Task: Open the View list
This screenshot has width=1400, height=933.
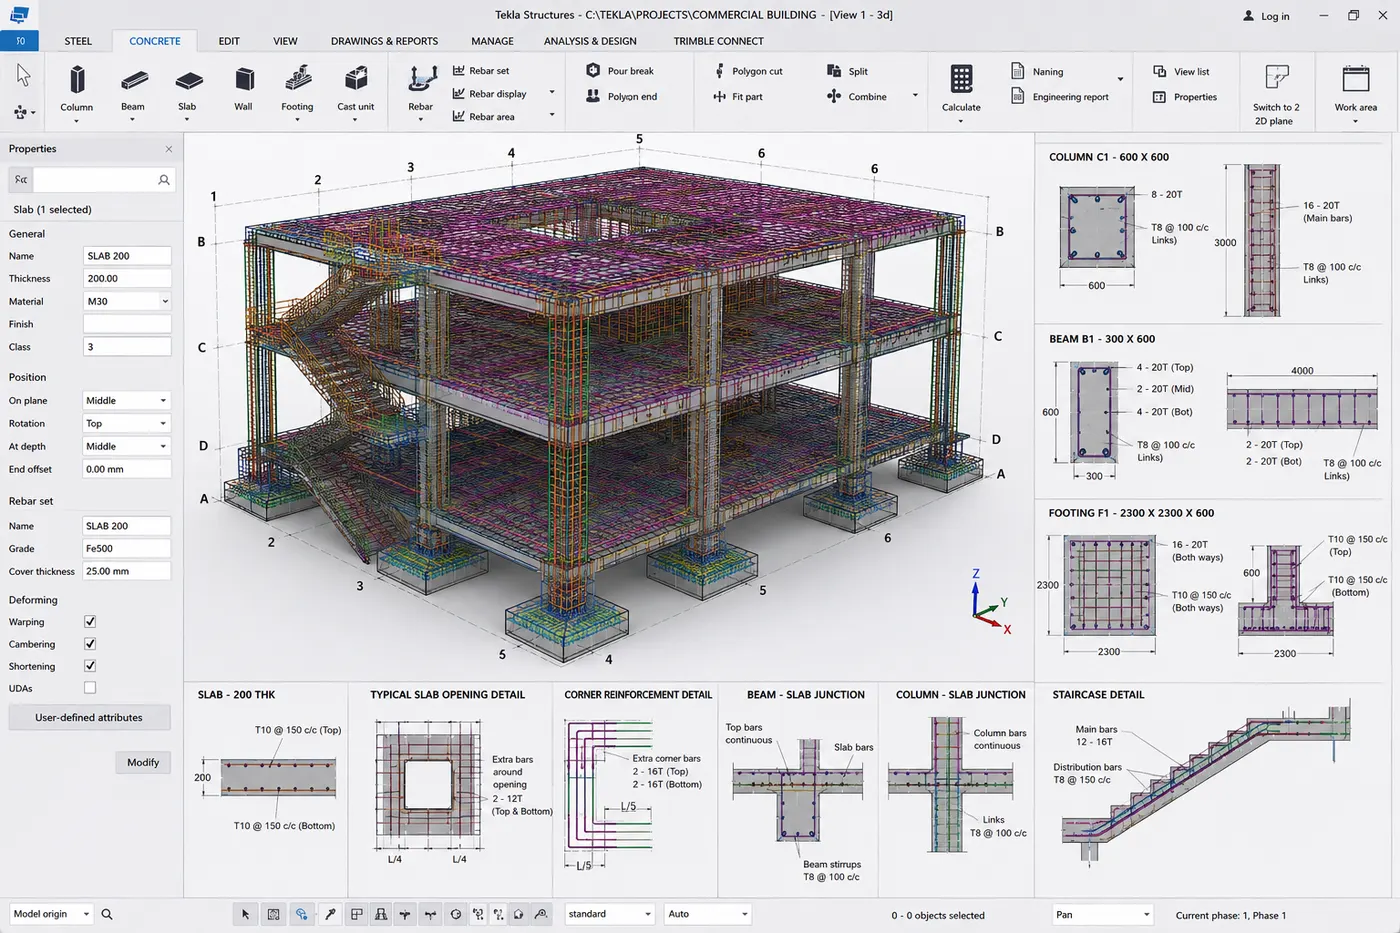Action: click(1181, 72)
